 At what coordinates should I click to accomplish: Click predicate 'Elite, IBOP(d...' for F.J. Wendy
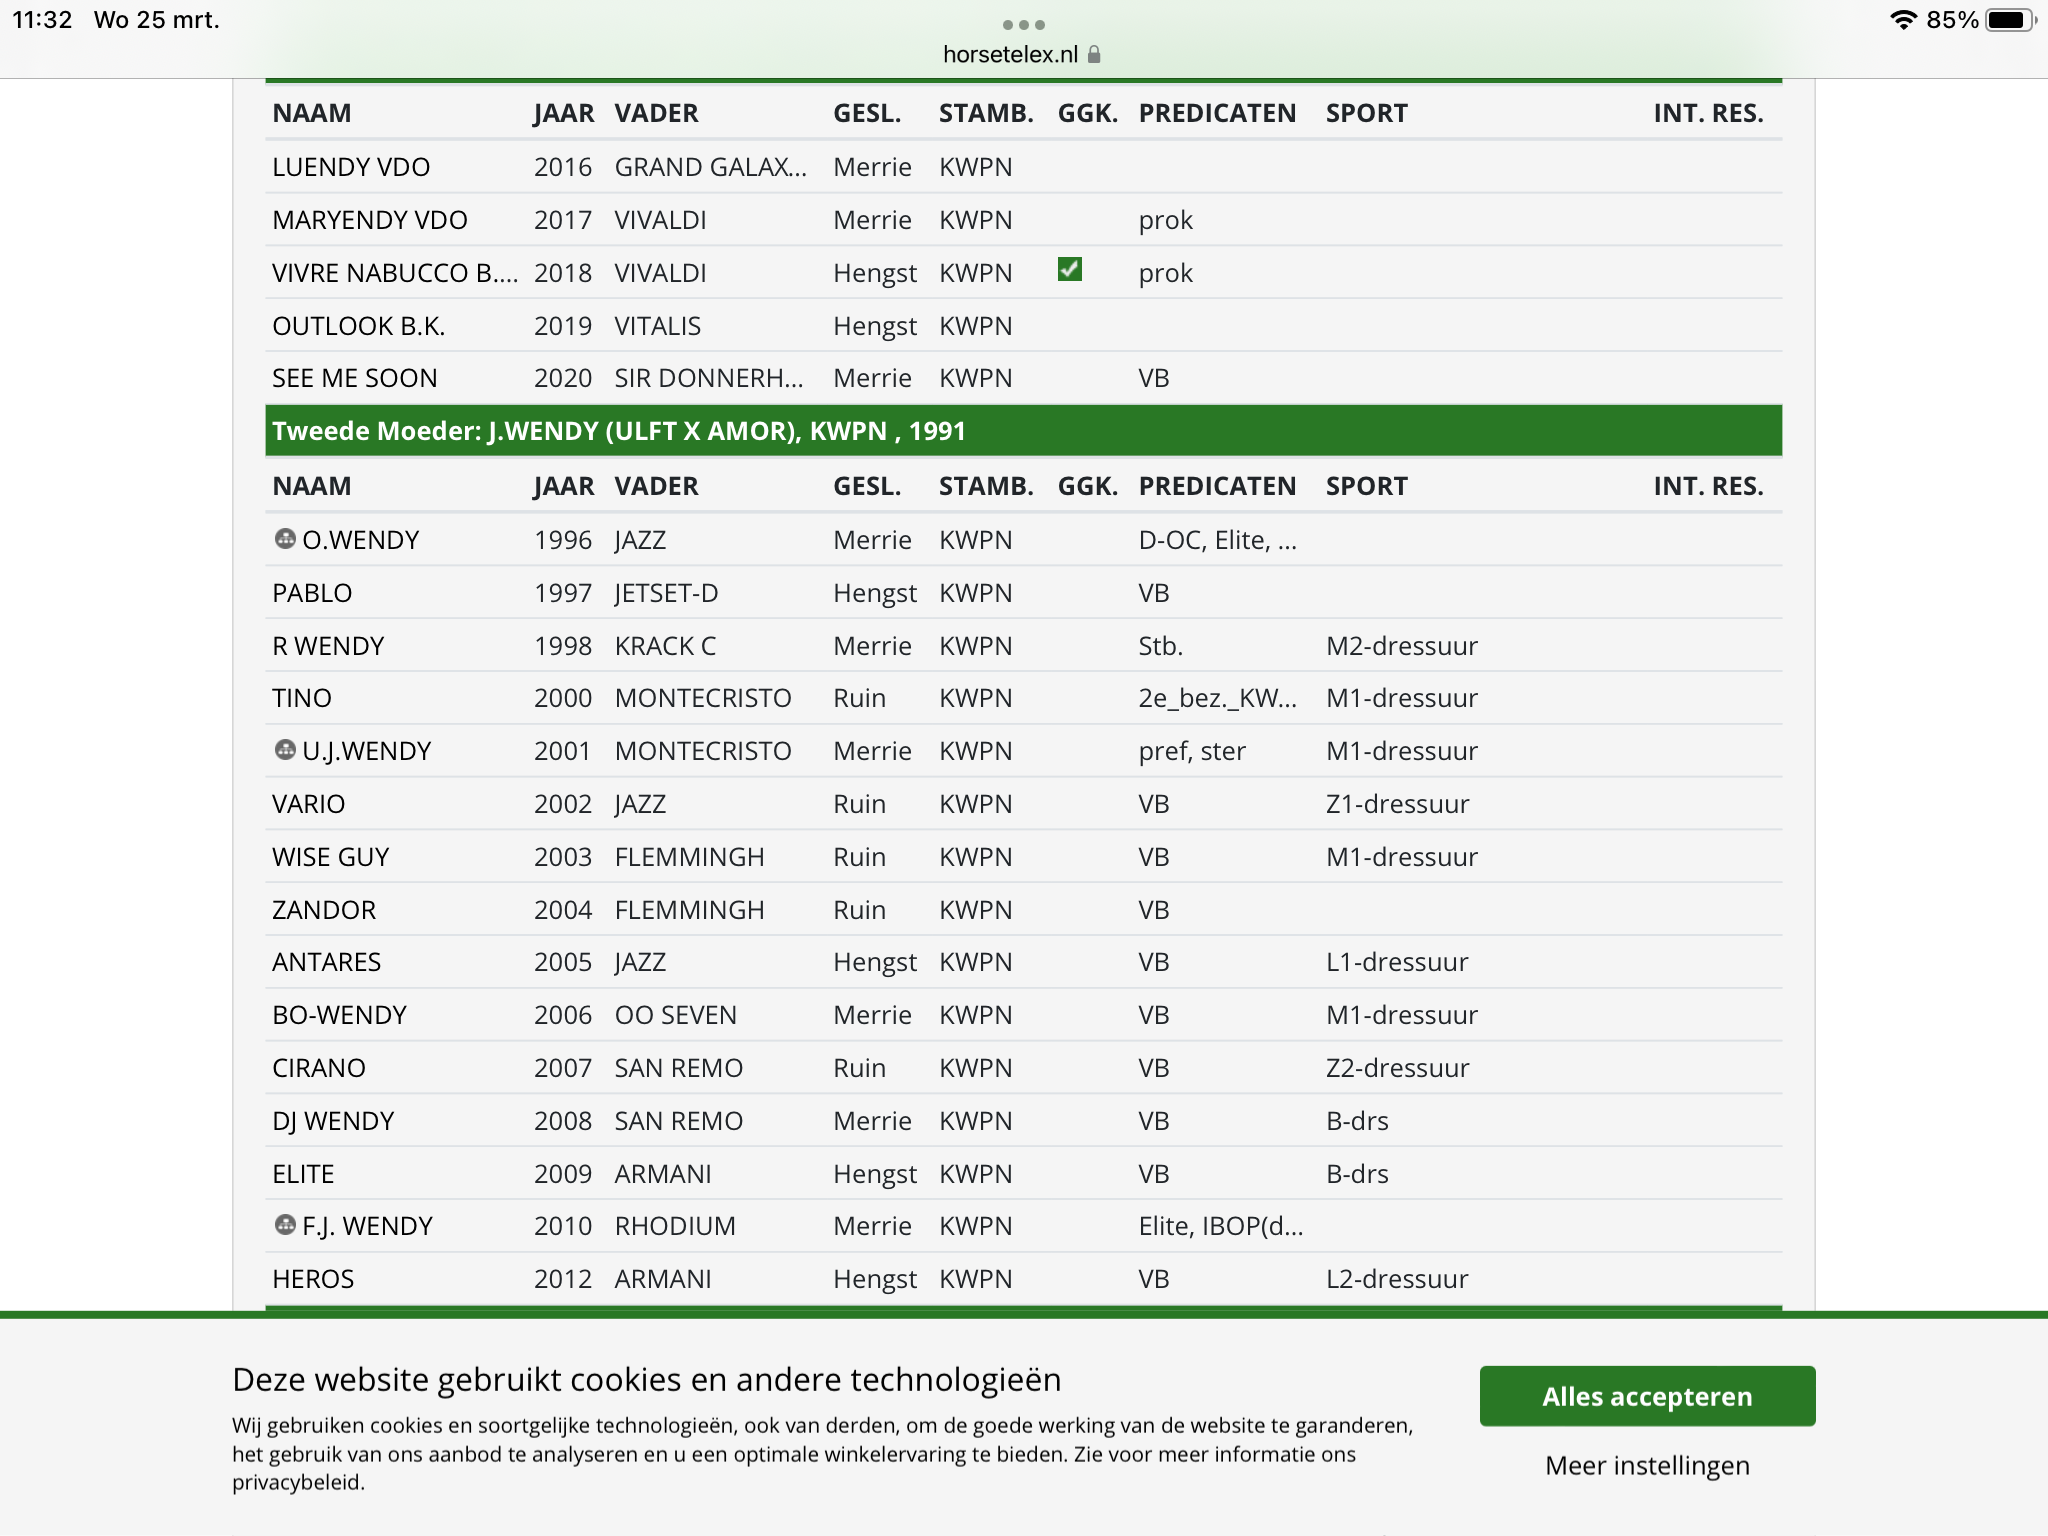(x=1221, y=1226)
